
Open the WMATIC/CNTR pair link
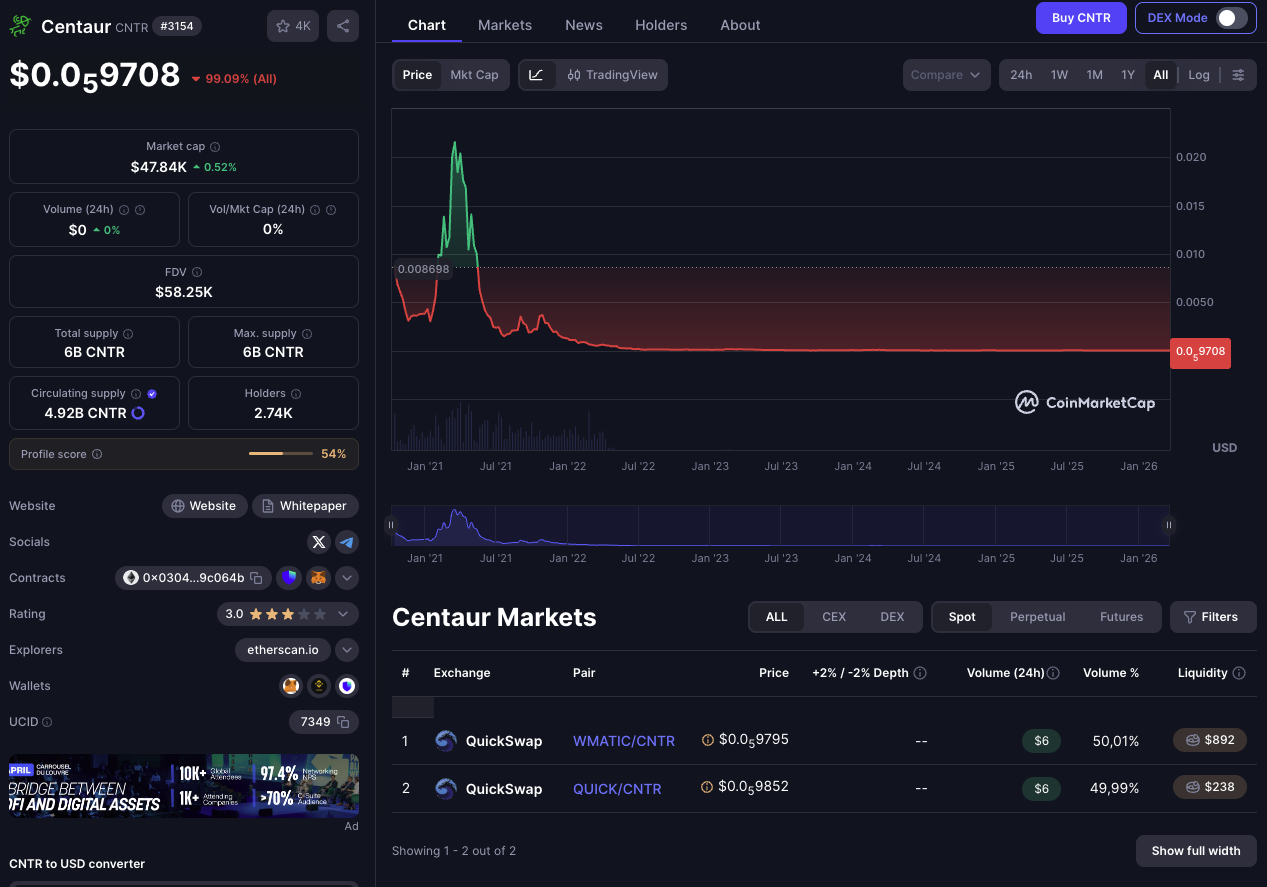[623, 741]
